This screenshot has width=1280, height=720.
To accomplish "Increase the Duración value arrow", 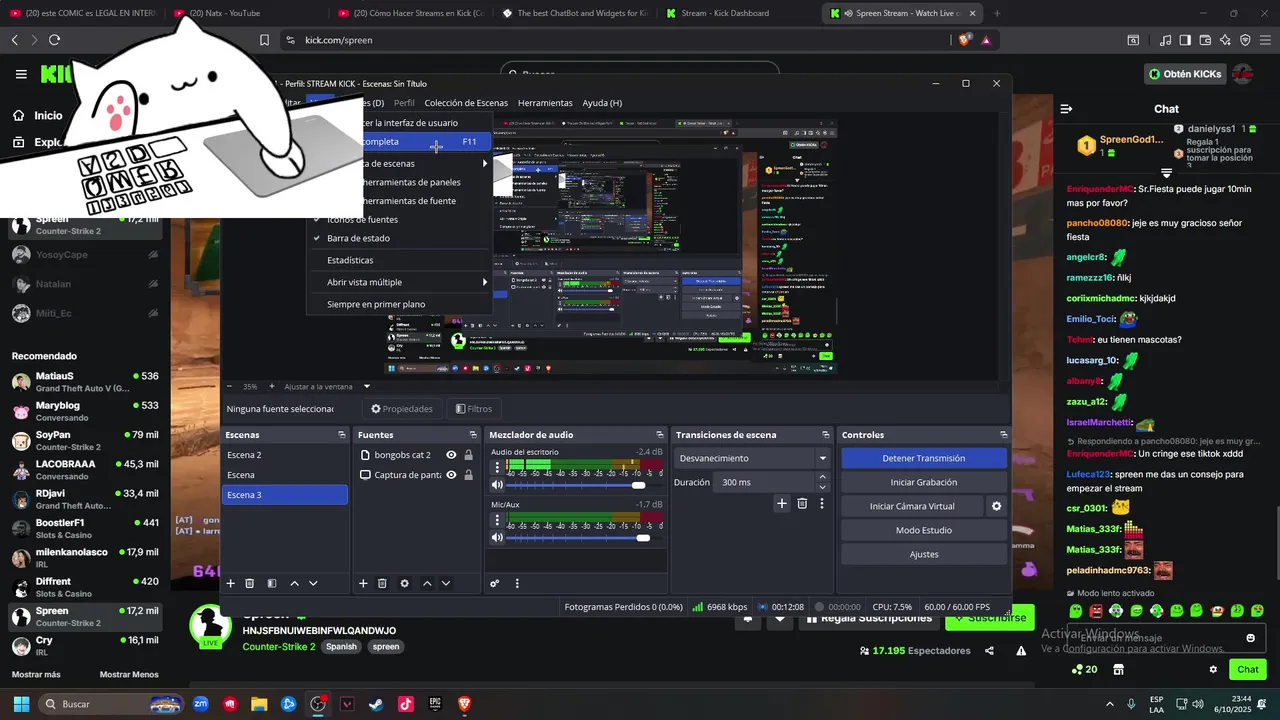I will 822,477.
